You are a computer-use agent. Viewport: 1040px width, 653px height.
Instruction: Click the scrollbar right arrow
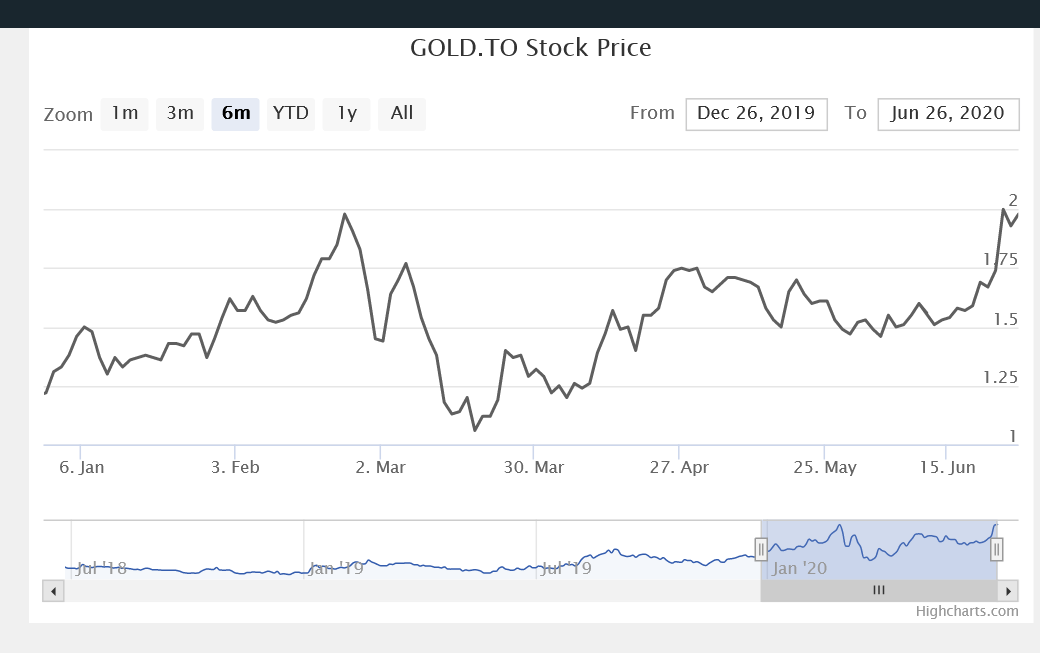(1009, 590)
